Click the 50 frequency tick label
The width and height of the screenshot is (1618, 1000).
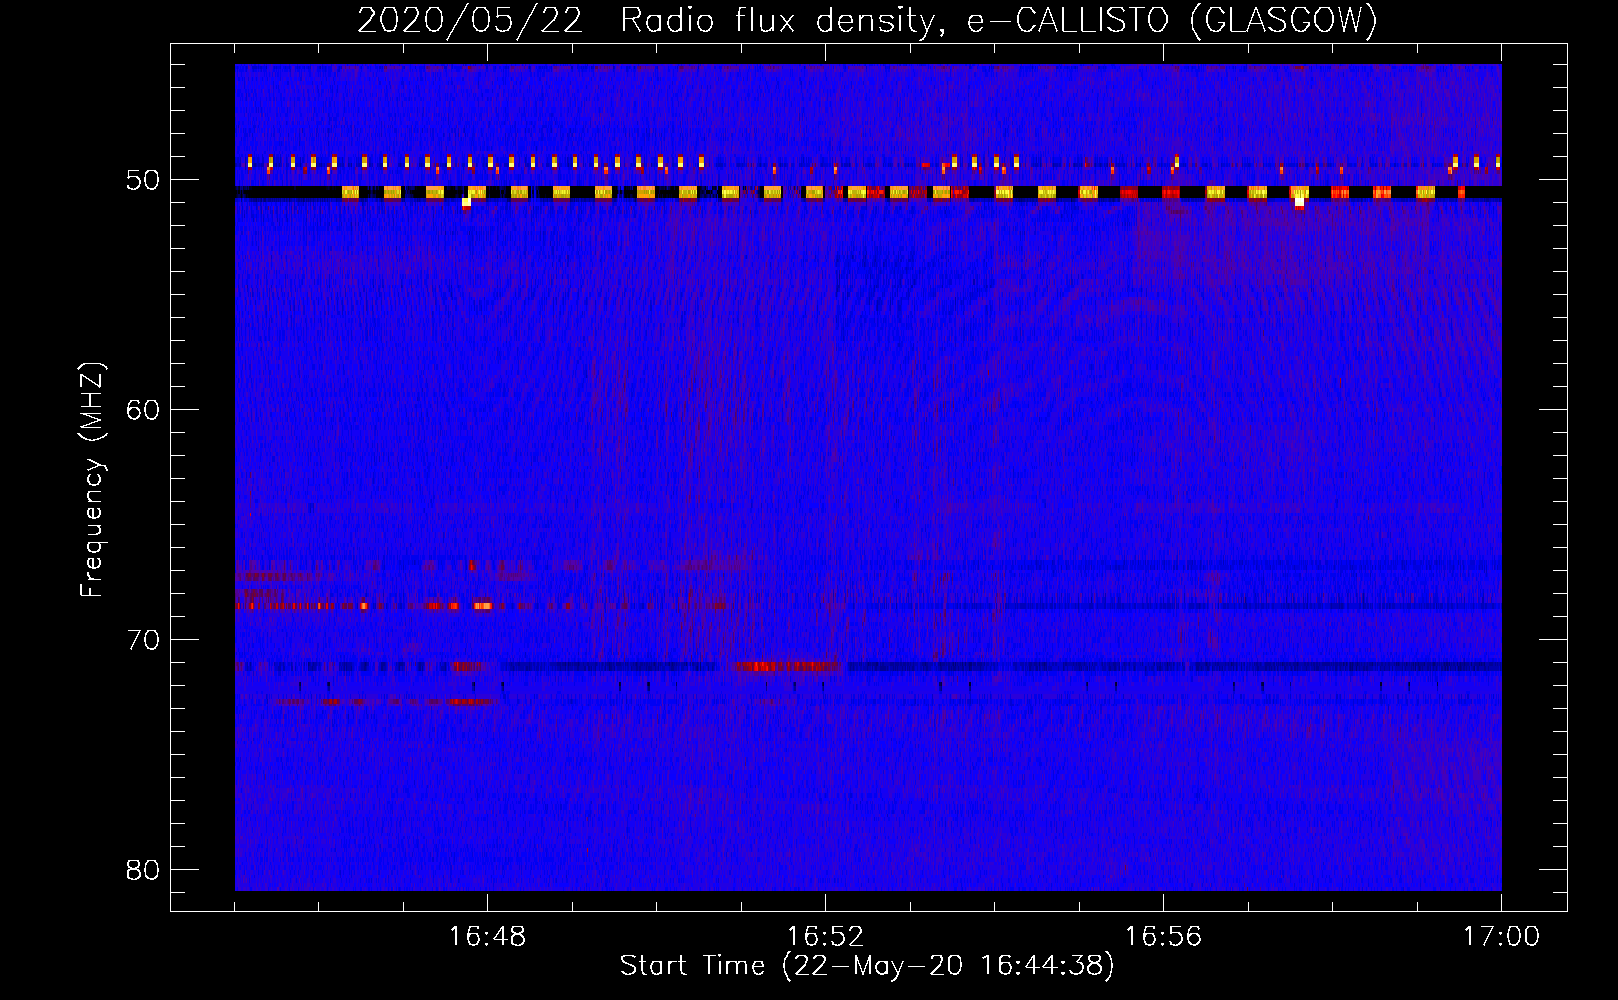[x=143, y=181]
